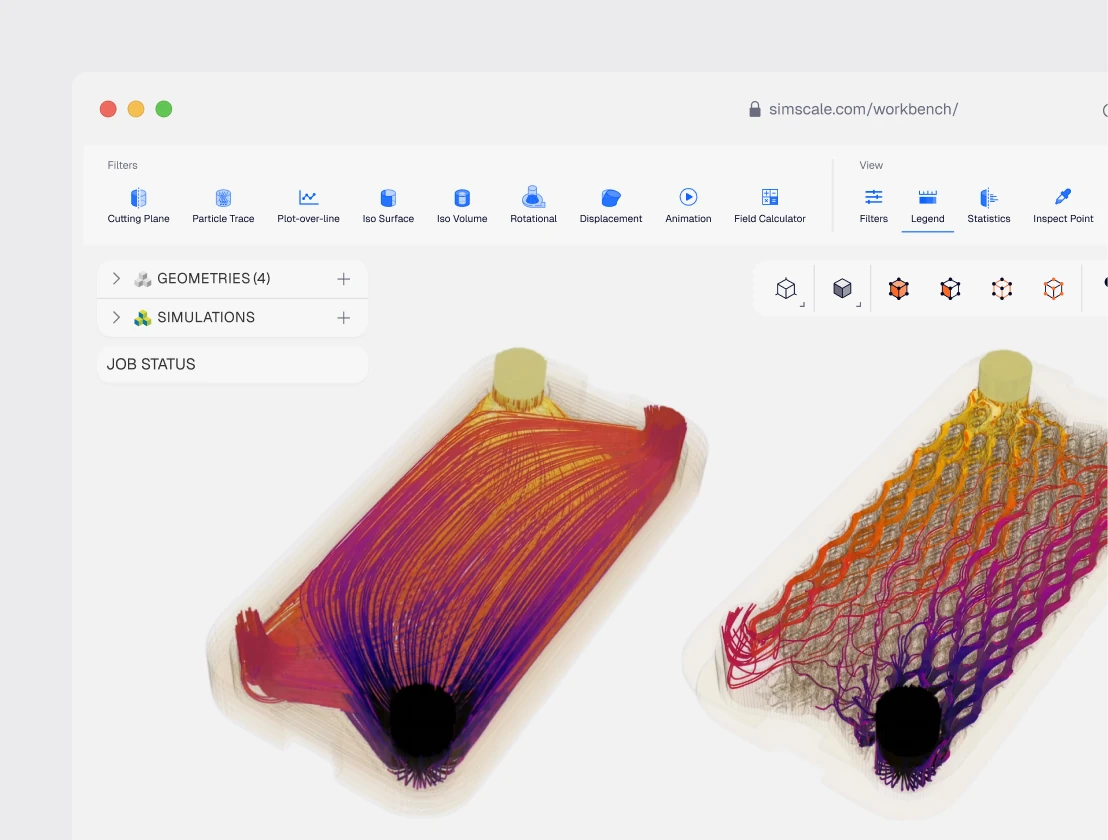Add a new geometry with plus button
Viewport: 1108px width, 840px height.
343,279
